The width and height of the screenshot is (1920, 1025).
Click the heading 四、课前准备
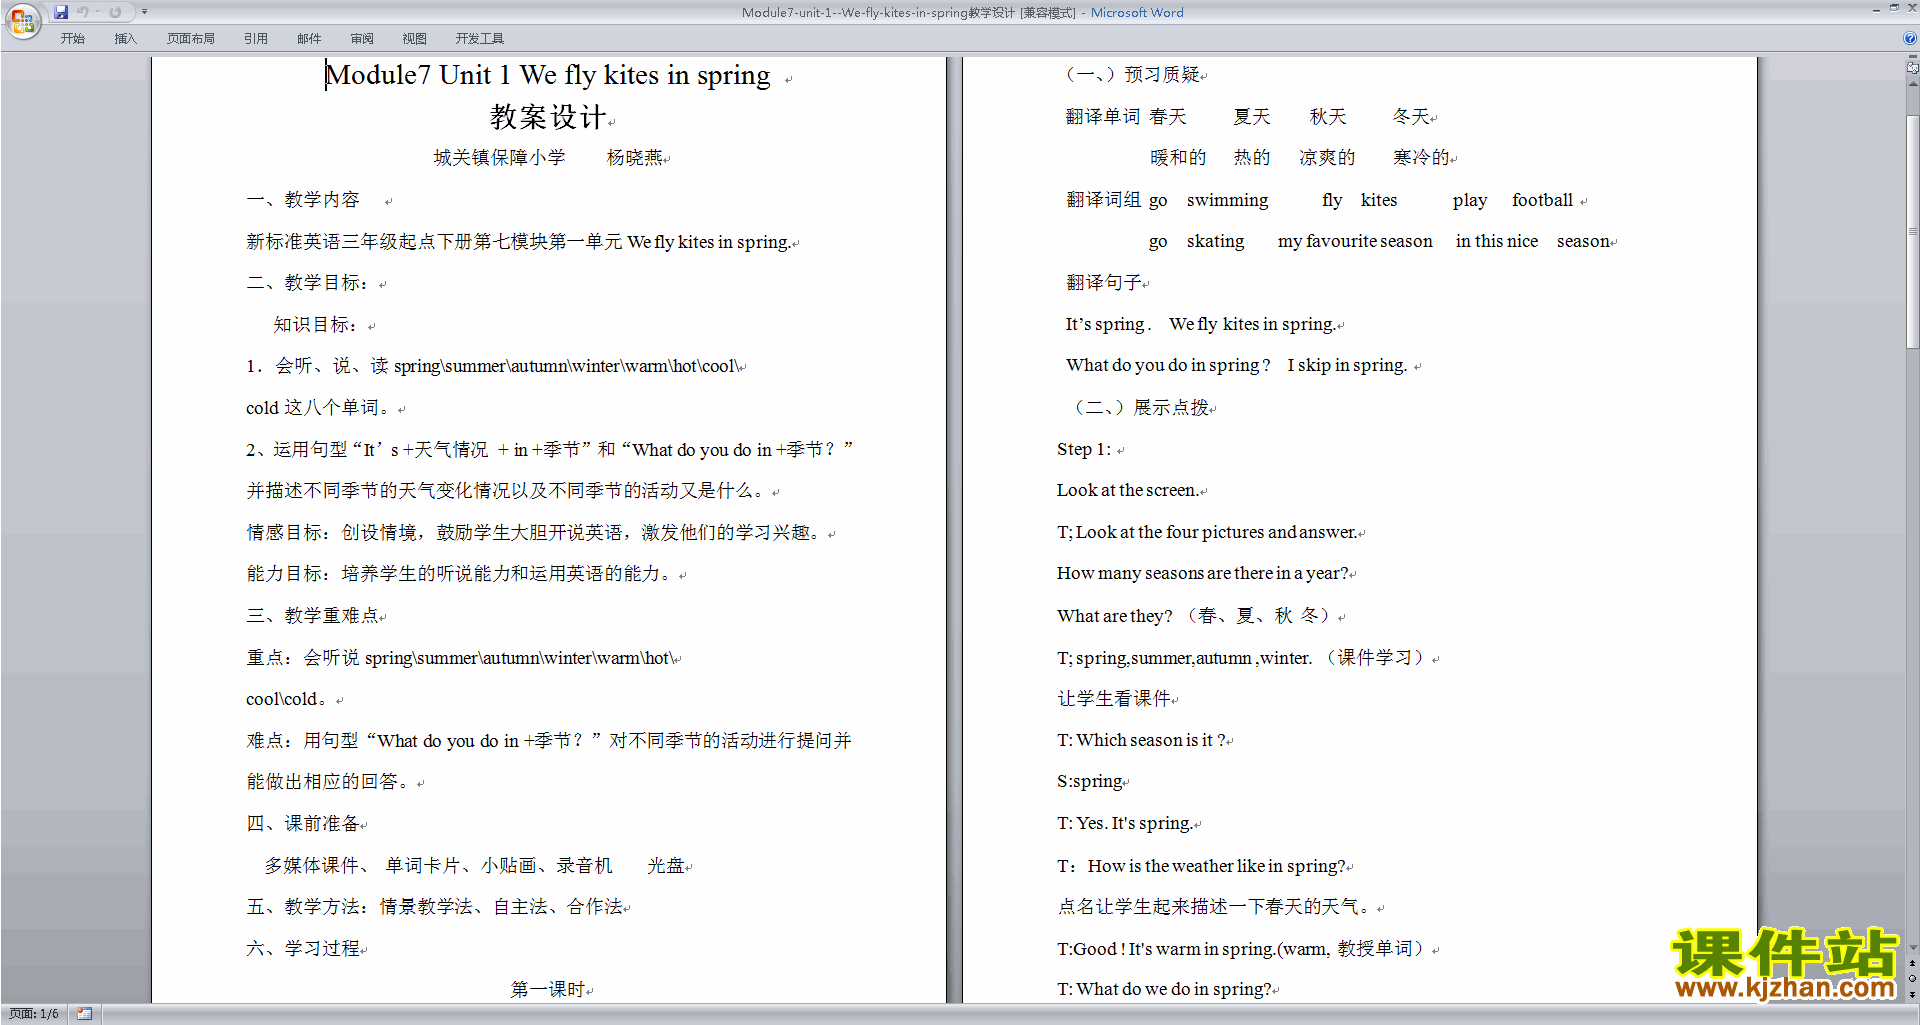(x=303, y=824)
